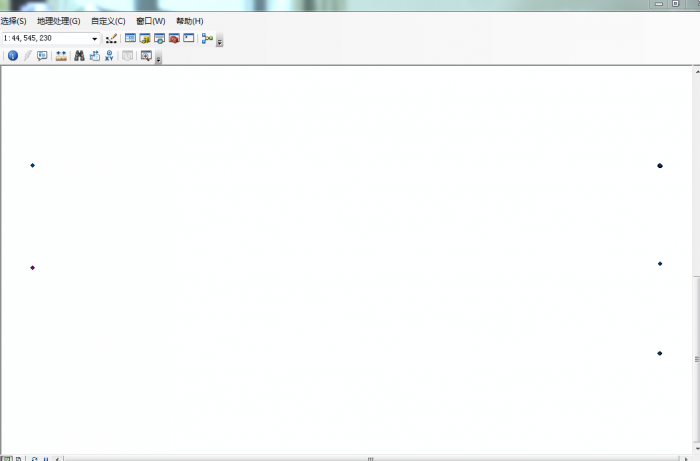
Task: Open the Table of Contents window
Action: (130, 39)
